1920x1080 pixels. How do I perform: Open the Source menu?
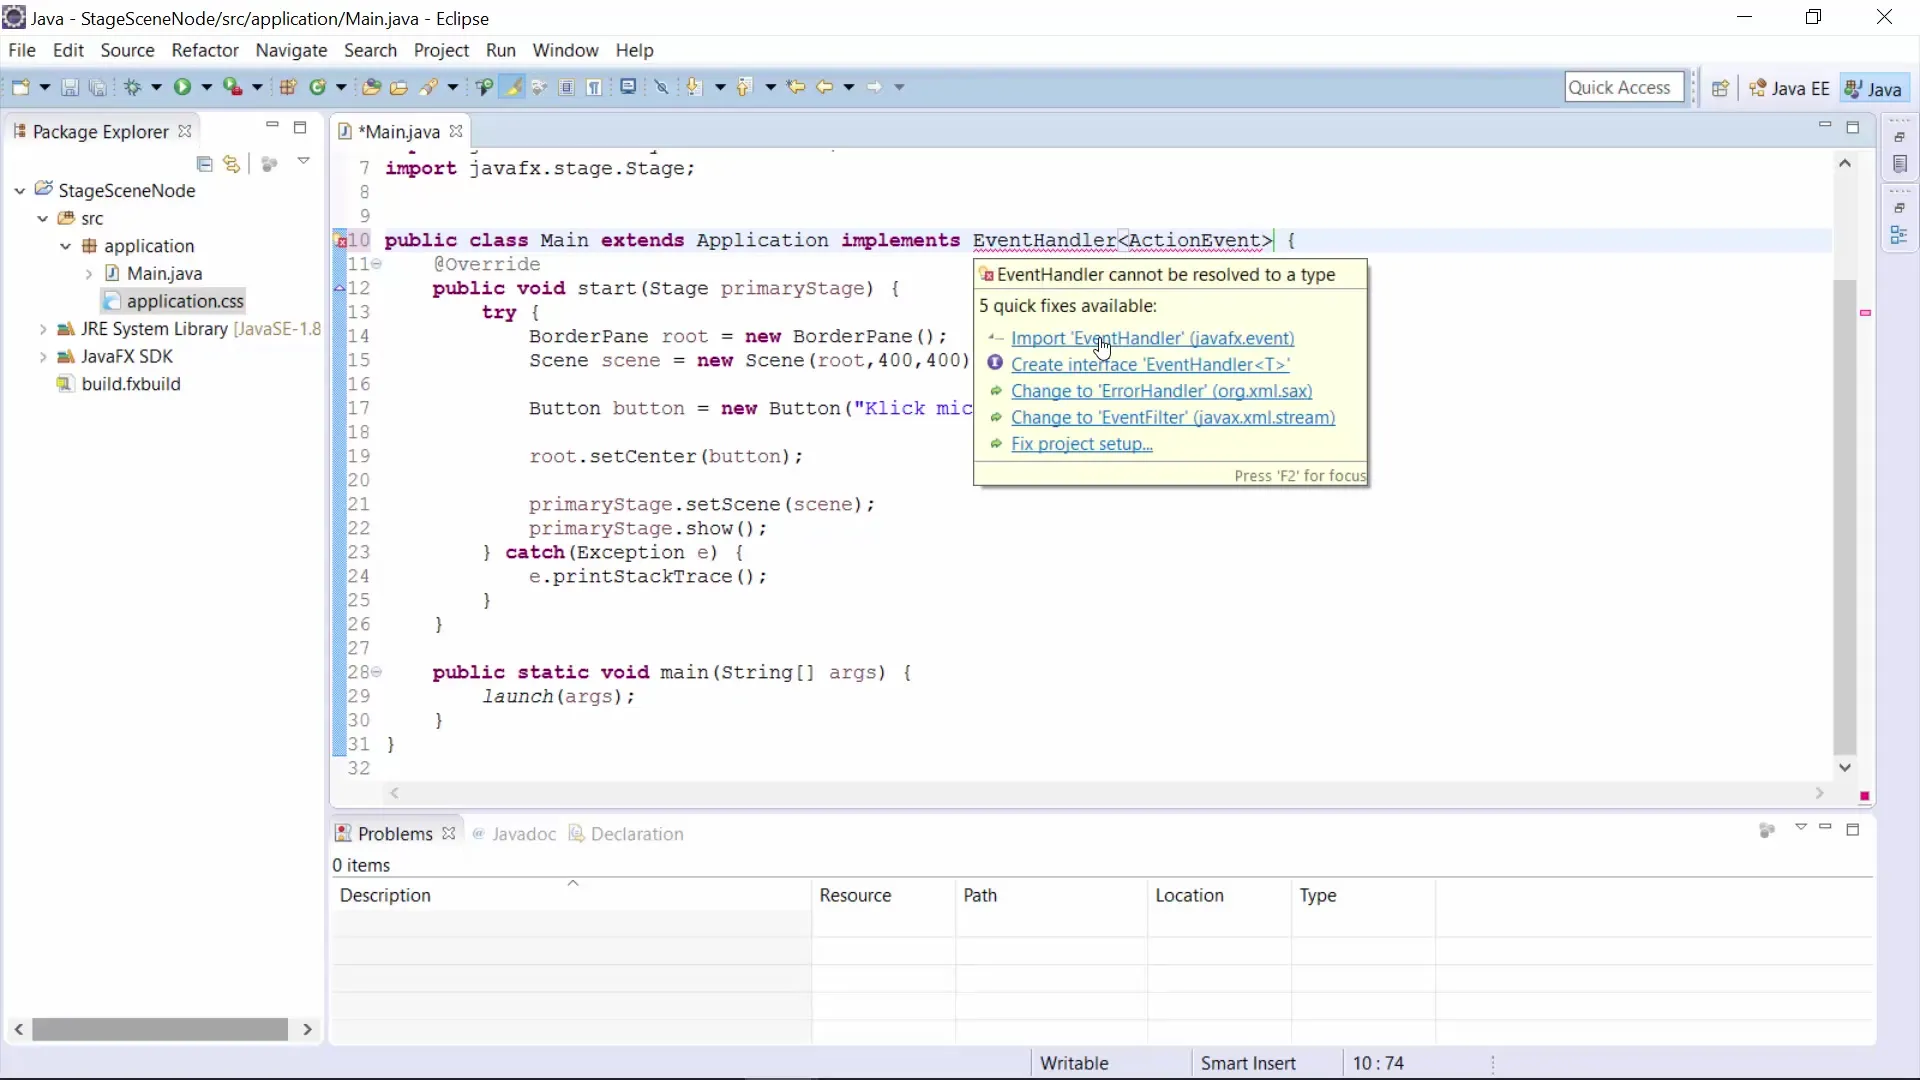(x=127, y=50)
